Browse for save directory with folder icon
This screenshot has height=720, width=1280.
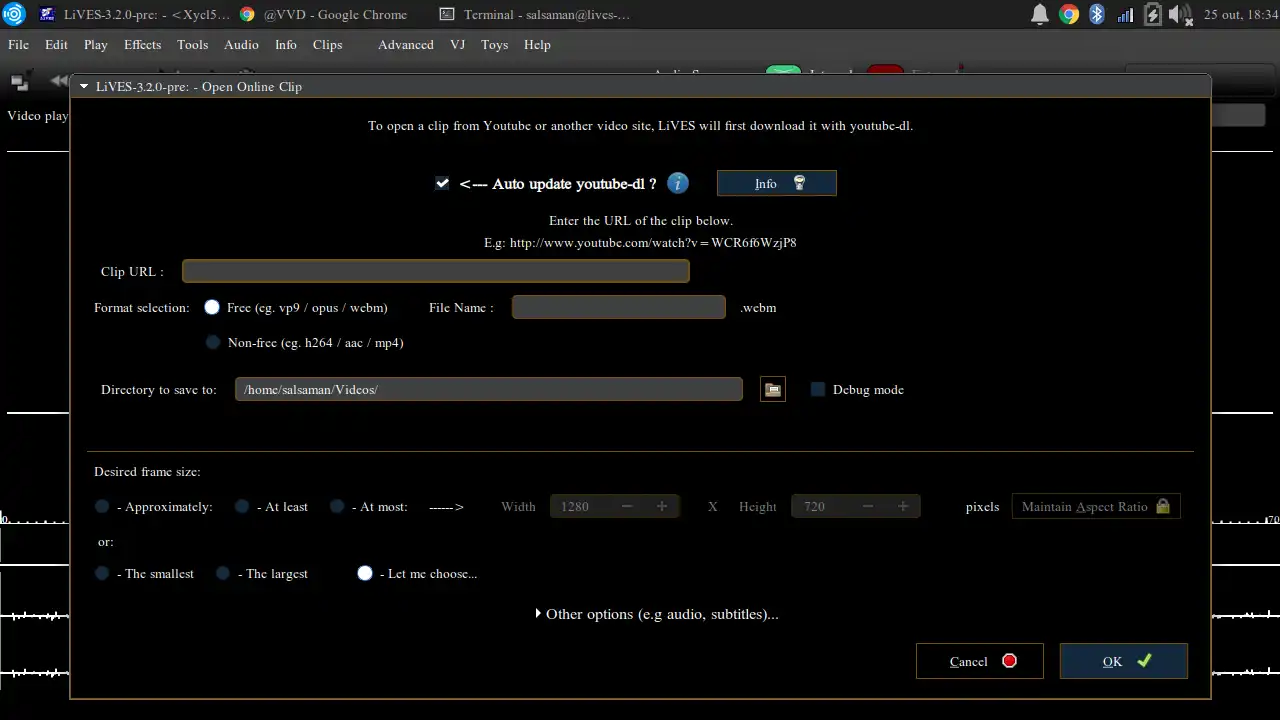click(x=773, y=390)
